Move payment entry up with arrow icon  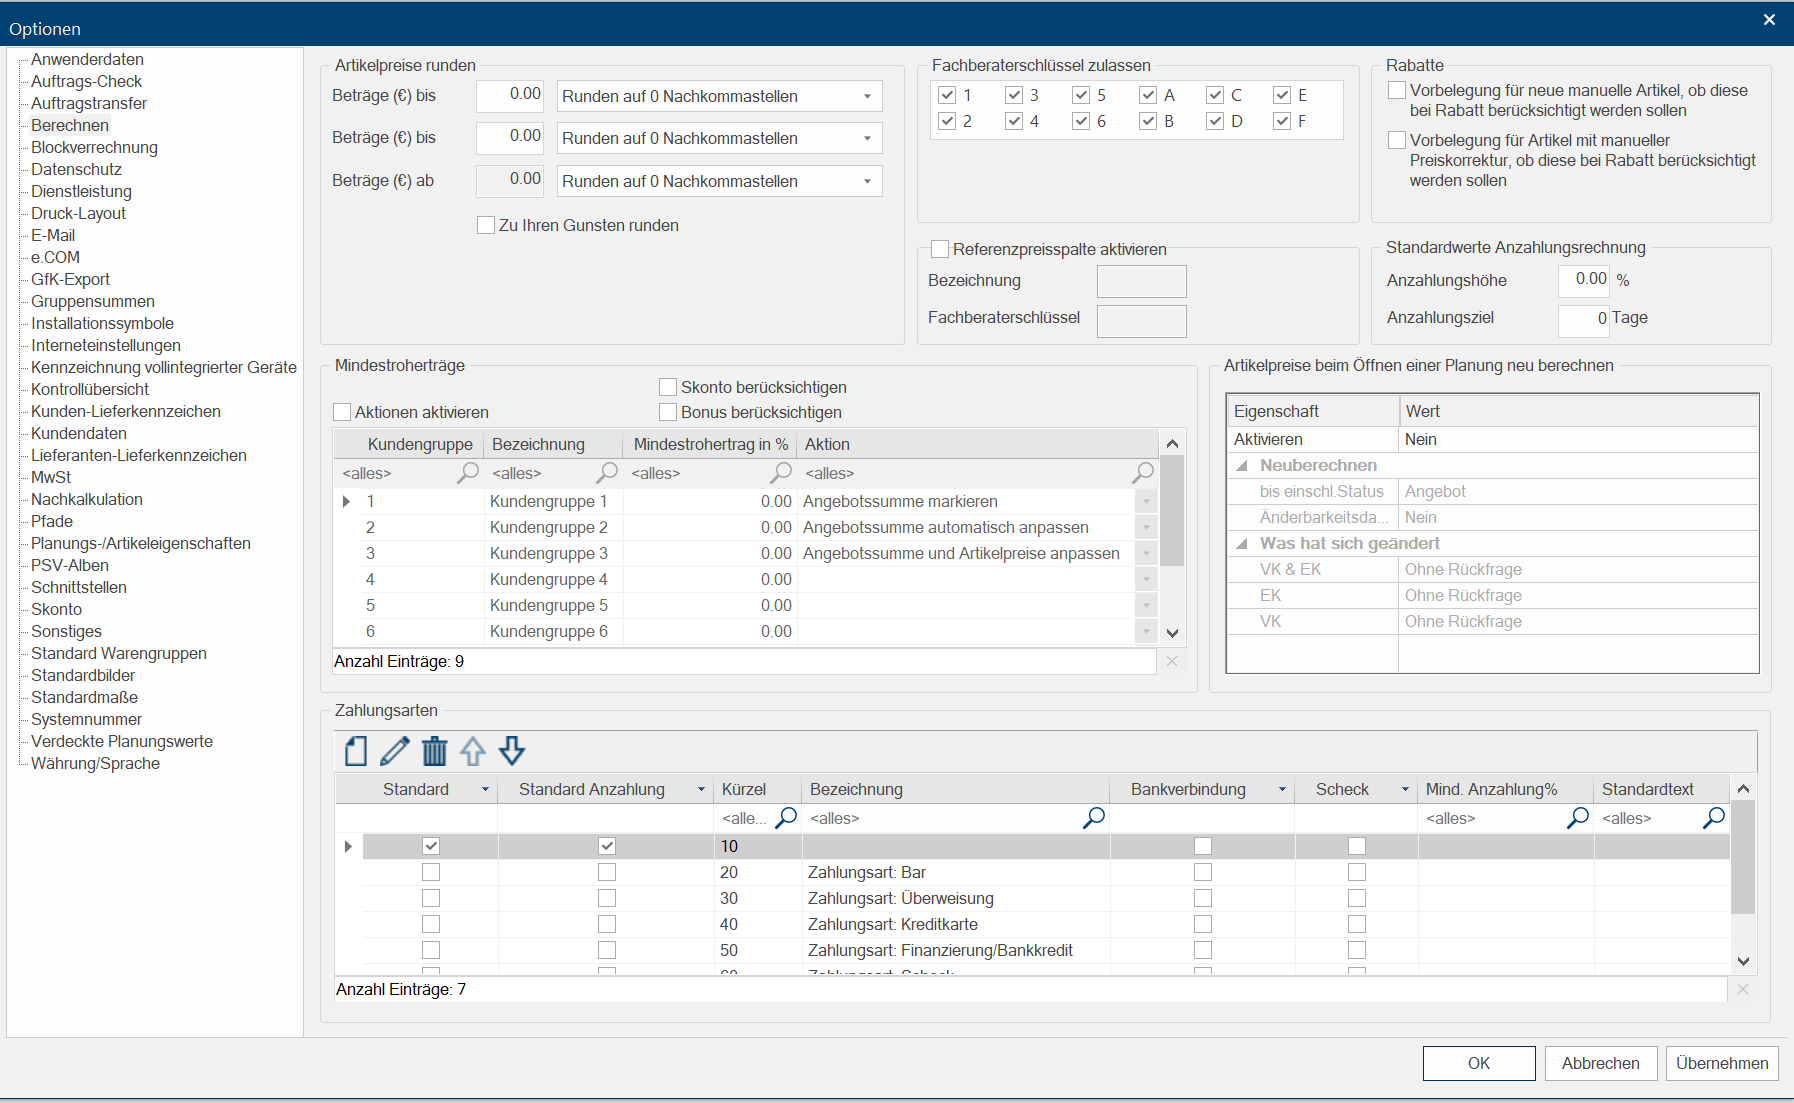[x=473, y=751]
